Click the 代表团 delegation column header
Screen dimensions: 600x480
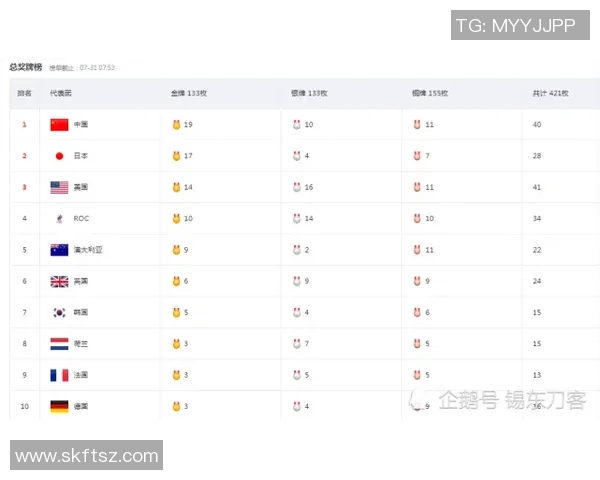click(60, 93)
